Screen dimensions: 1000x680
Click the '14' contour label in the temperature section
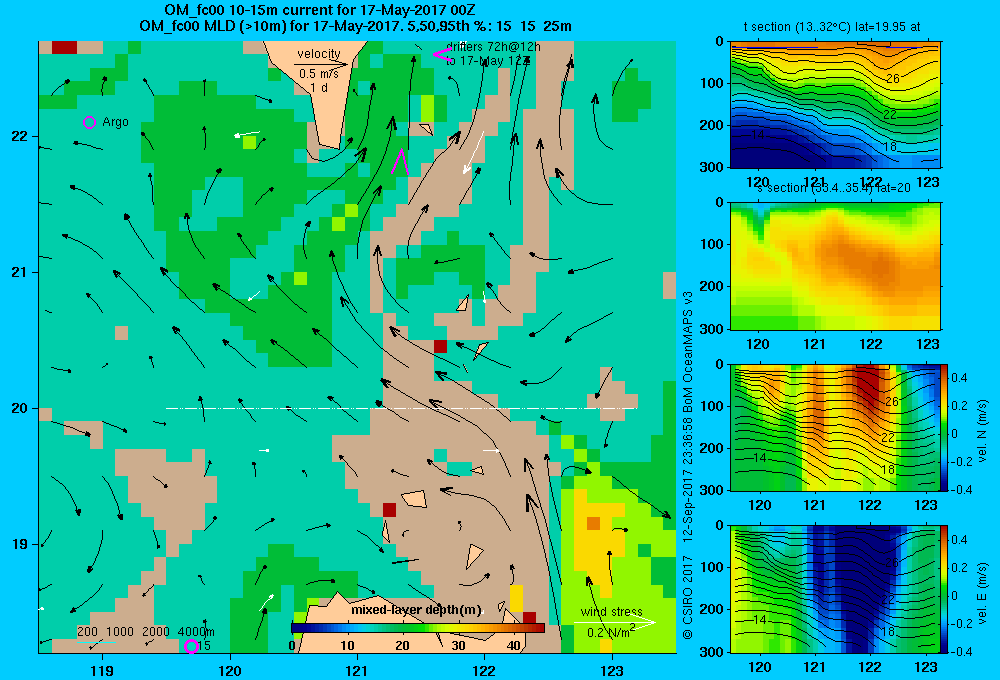(x=758, y=135)
